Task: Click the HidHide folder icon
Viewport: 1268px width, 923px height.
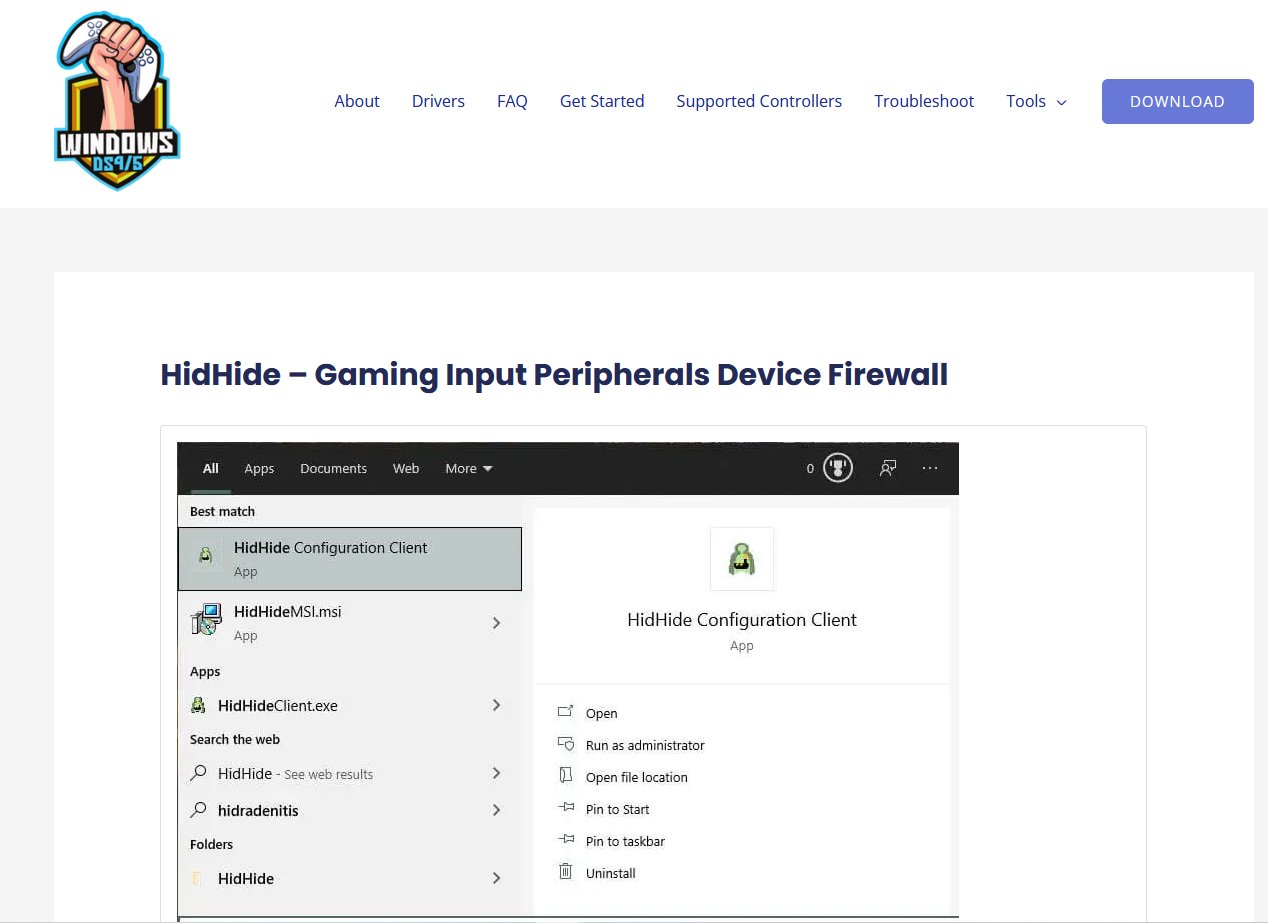Action: [198, 878]
